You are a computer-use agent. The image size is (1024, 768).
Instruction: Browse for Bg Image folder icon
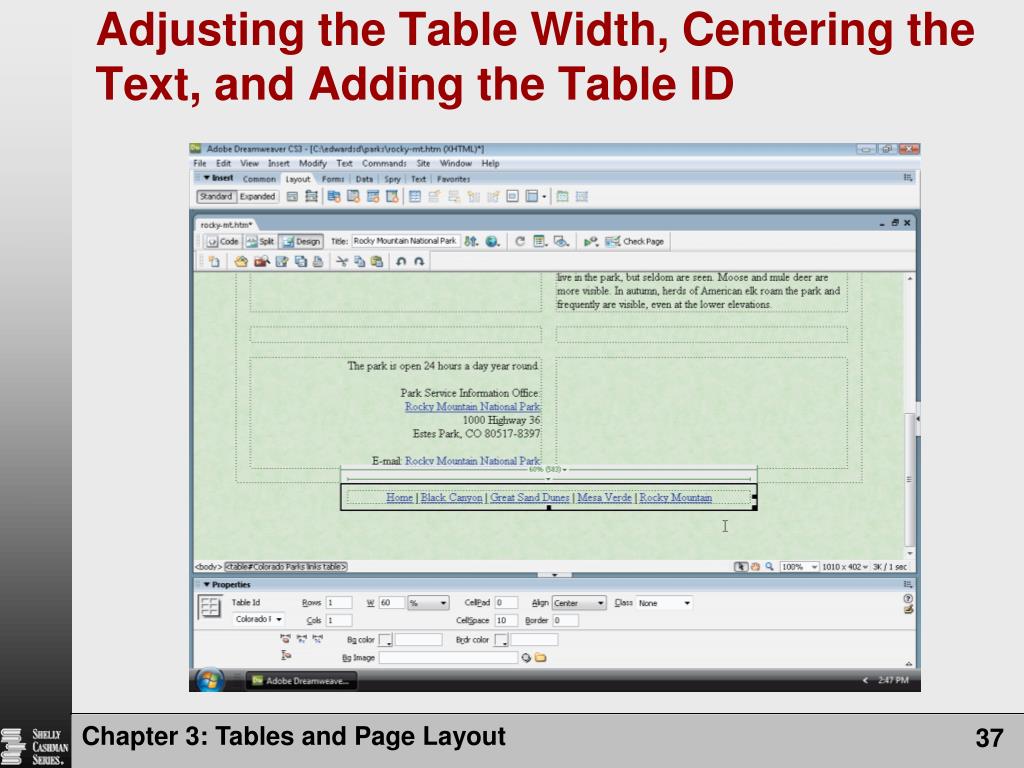tap(541, 658)
